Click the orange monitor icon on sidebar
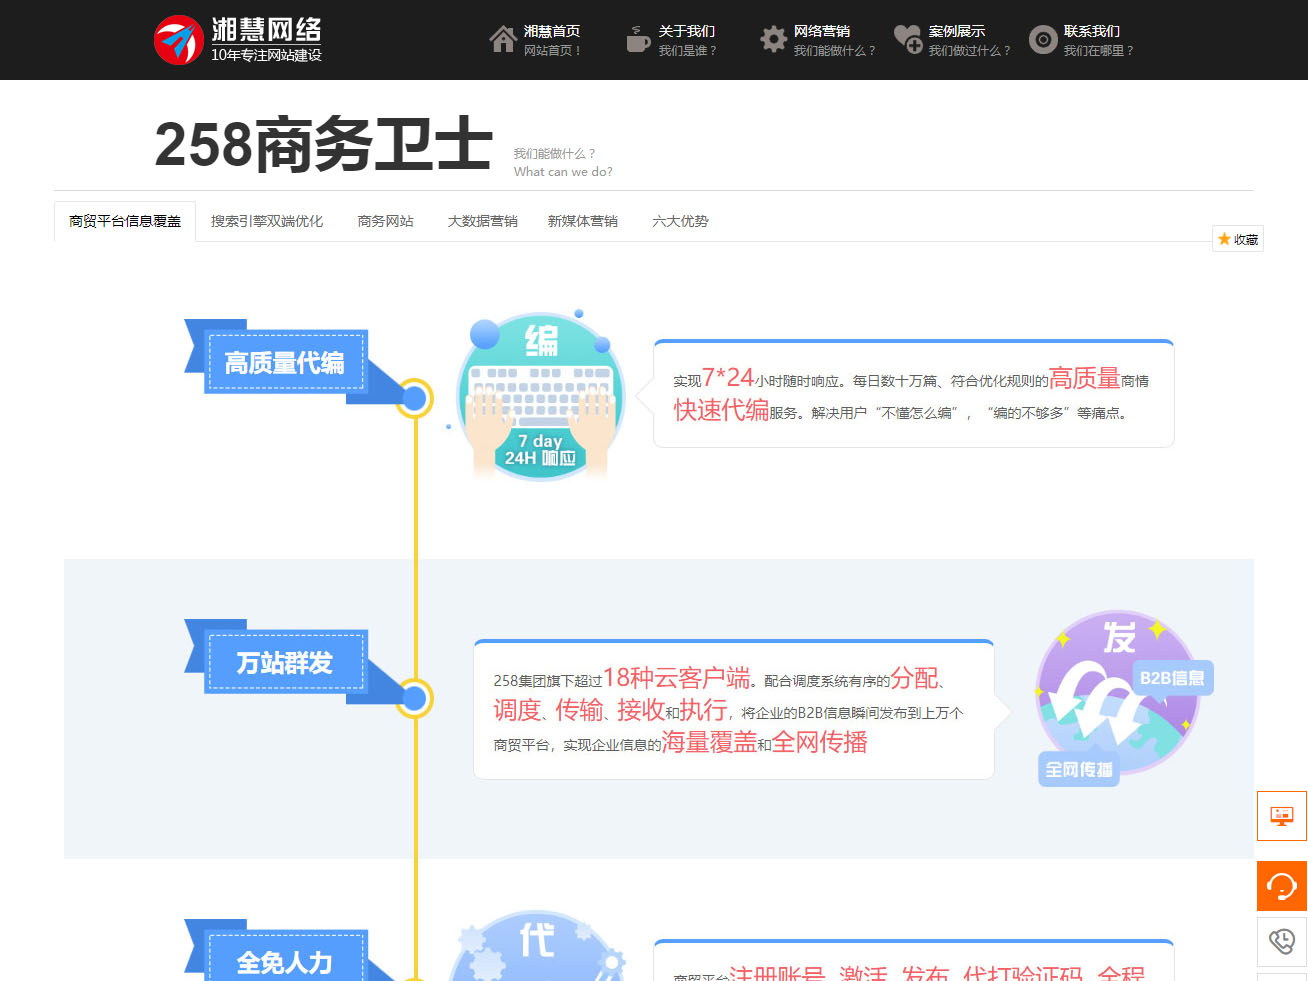The width and height of the screenshot is (1308, 981). click(1282, 816)
